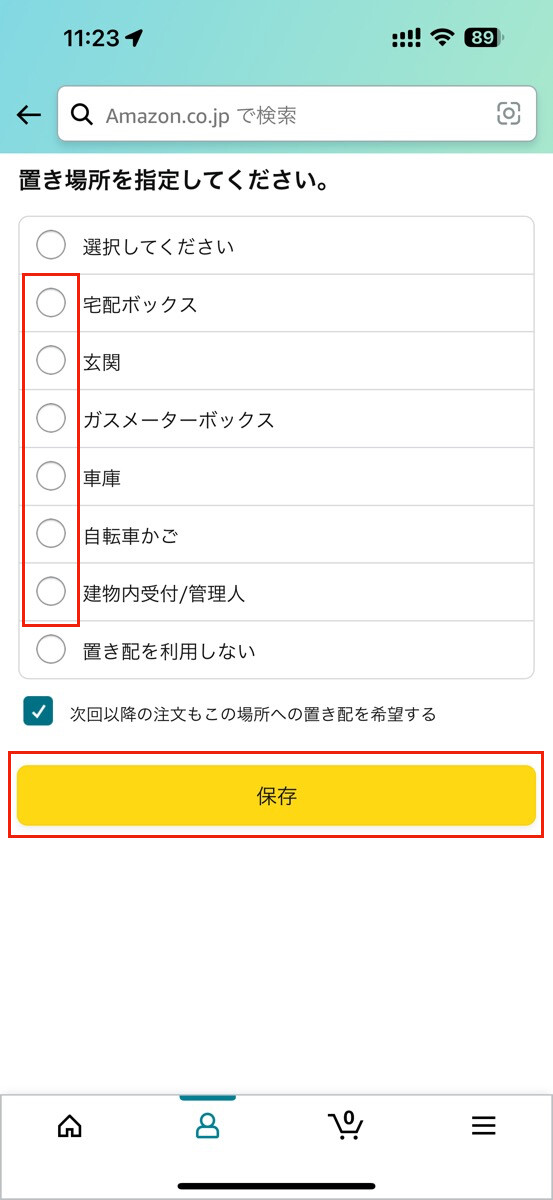The height and width of the screenshot is (1200, 553).
Task: Open the Home tab icon
Action: click(x=70, y=1126)
